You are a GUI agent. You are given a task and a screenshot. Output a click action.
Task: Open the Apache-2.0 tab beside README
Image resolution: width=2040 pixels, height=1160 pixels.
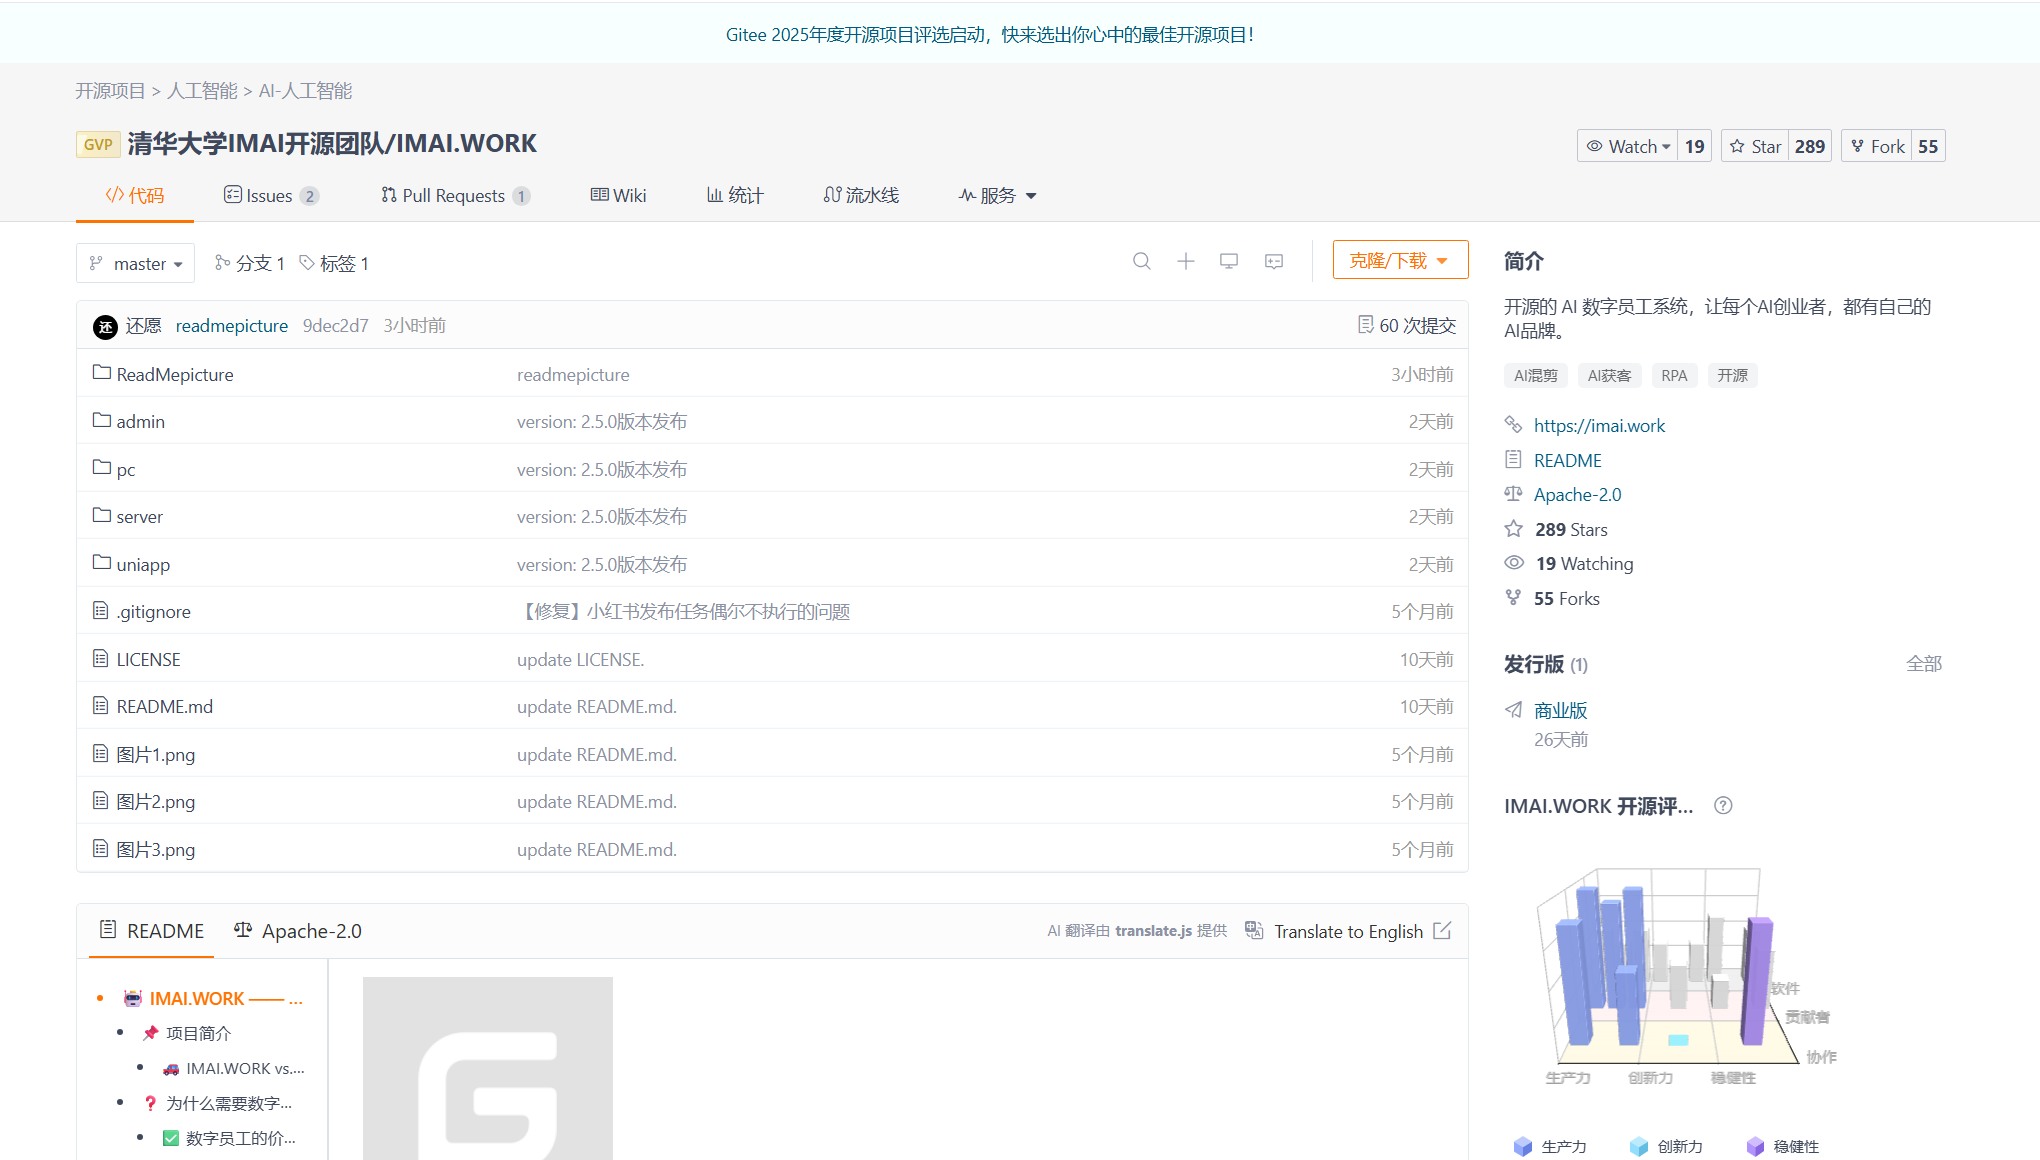[x=298, y=931]
